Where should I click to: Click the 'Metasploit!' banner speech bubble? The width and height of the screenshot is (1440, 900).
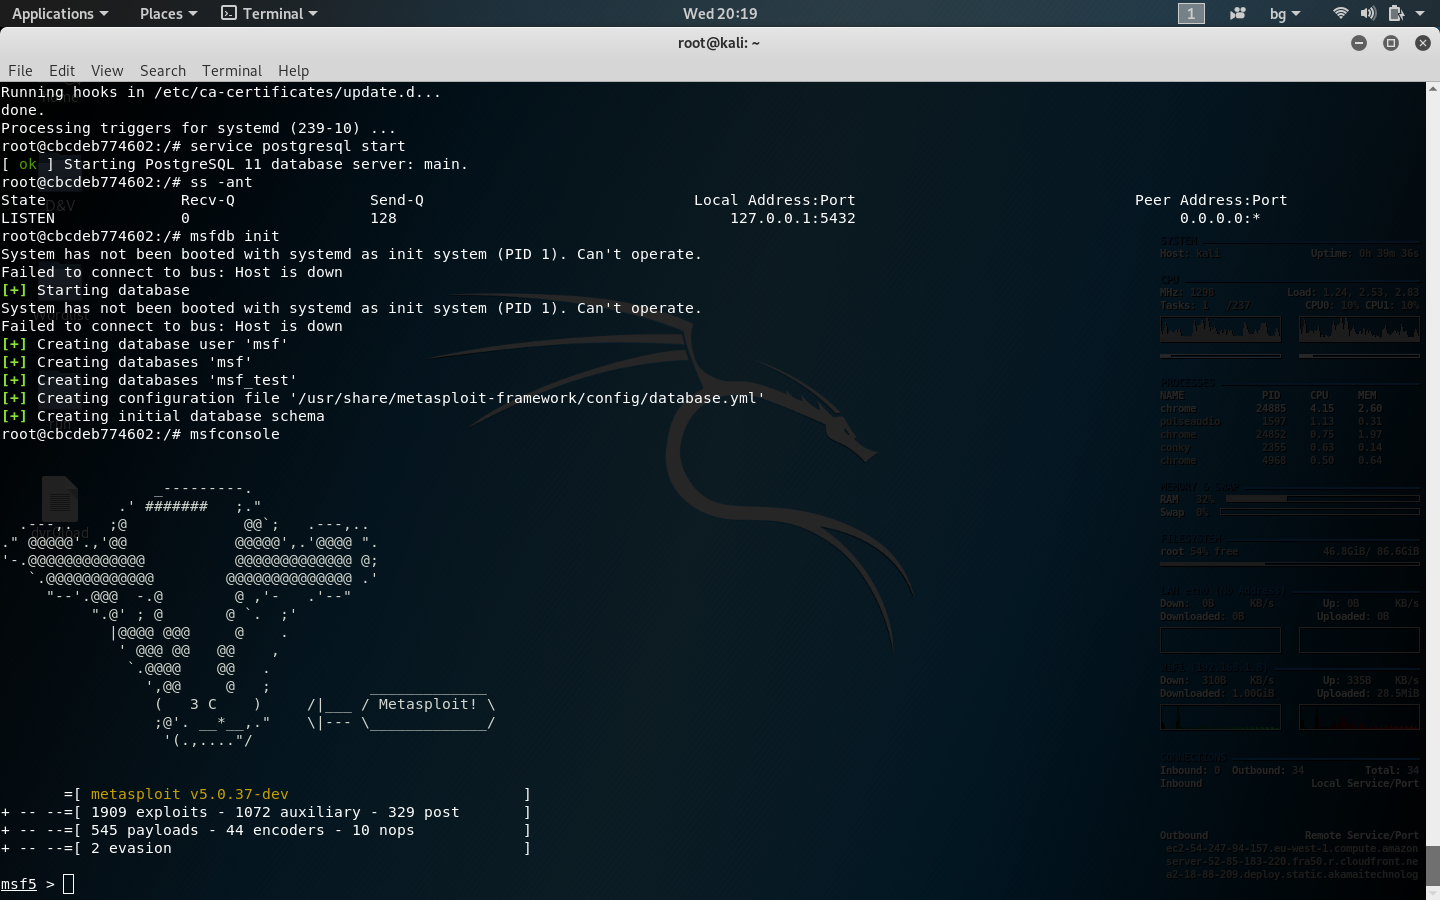coord(428,704)
